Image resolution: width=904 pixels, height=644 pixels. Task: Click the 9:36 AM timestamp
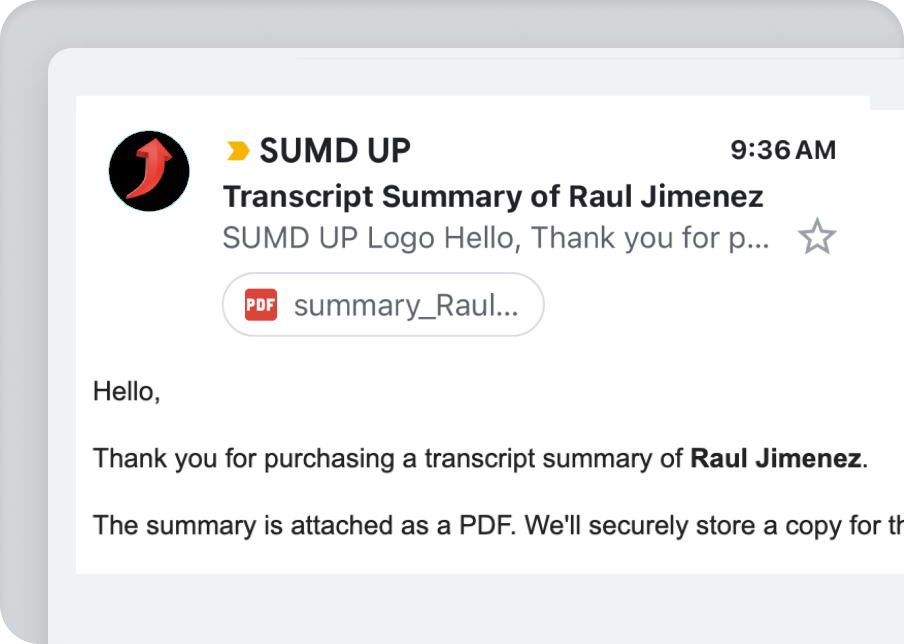[783, 150]
